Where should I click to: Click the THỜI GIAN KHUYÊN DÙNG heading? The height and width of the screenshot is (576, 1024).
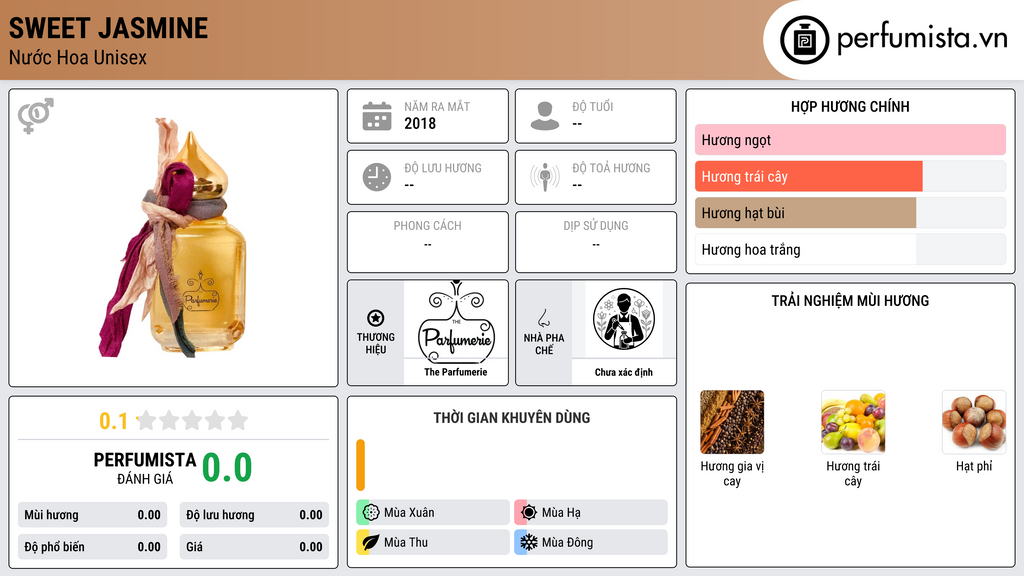[x=512, y=418]
